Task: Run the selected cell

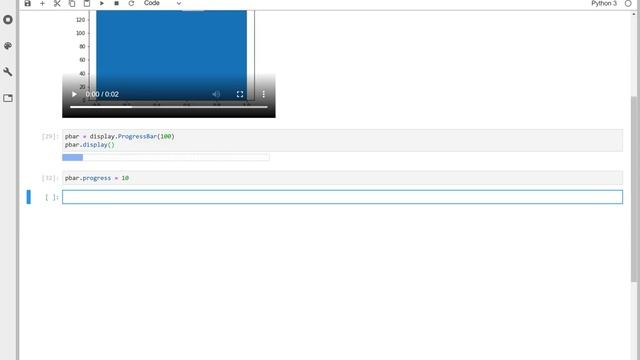Action: (102, 3)
